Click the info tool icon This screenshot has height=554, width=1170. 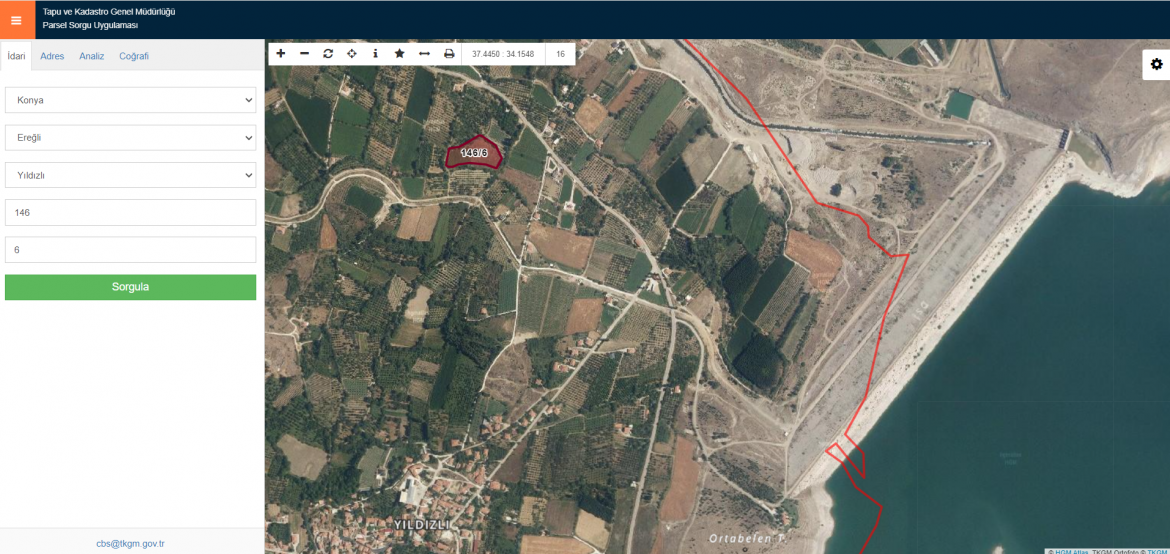[375, 53]
